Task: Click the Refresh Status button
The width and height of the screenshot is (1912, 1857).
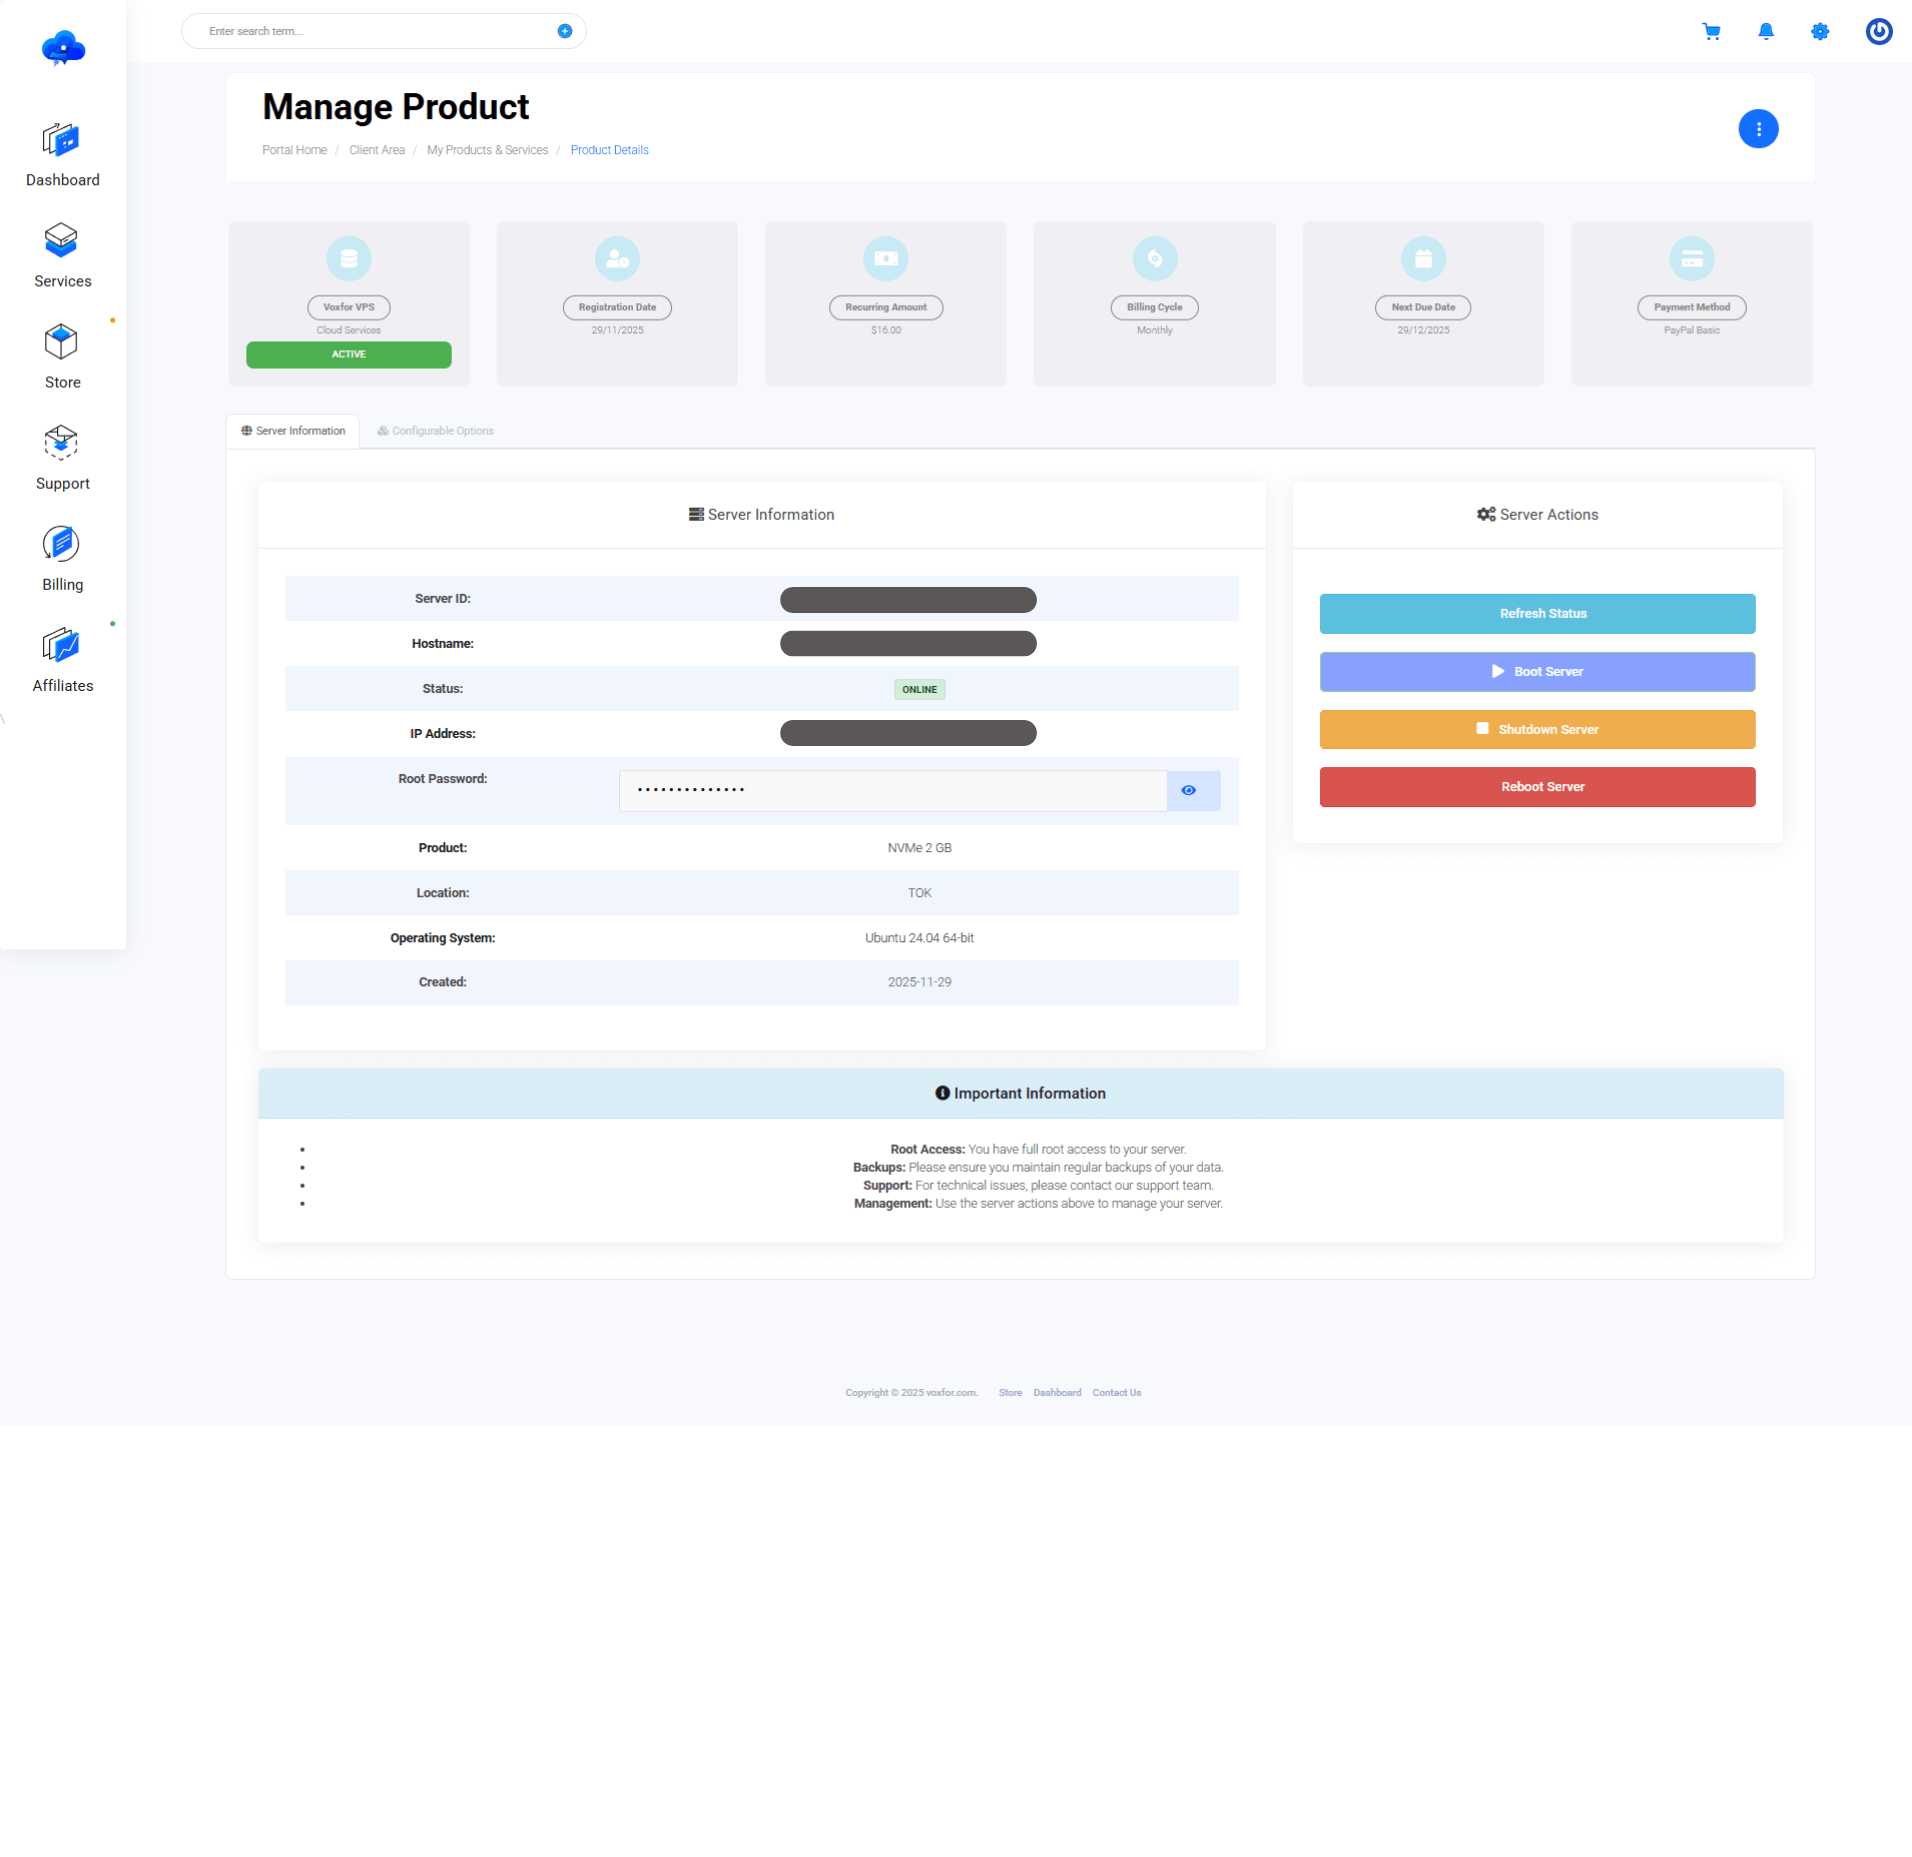Action: [1536, 614]
